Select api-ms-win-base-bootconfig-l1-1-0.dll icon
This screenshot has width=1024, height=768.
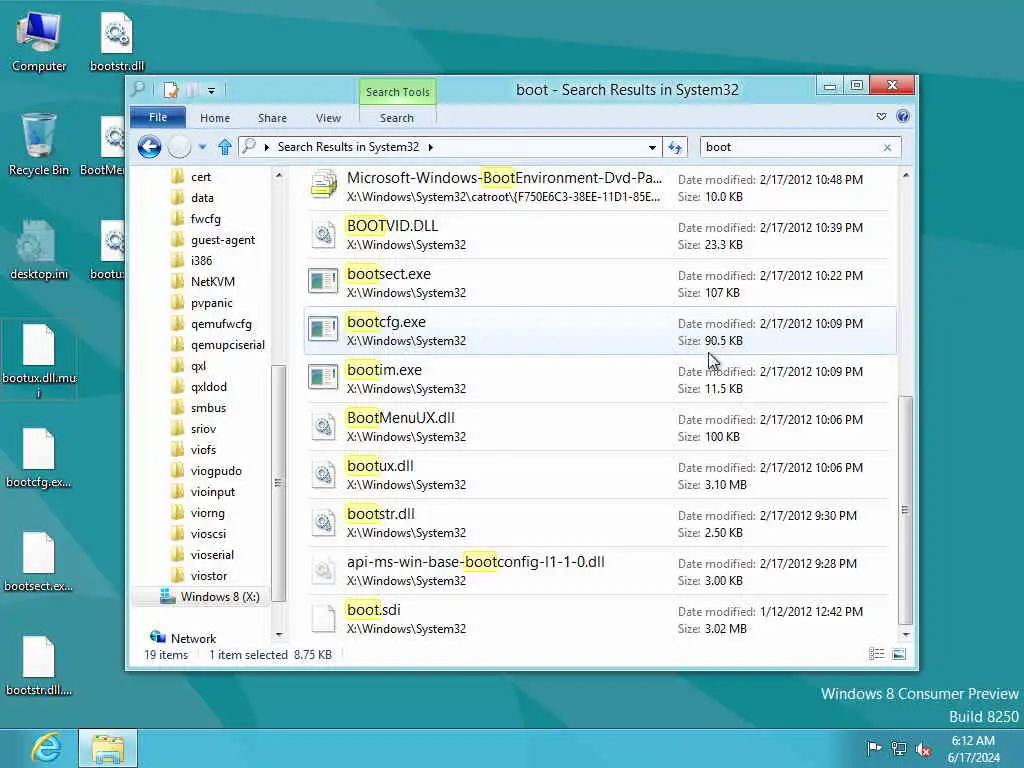click(x=323, y=570)
